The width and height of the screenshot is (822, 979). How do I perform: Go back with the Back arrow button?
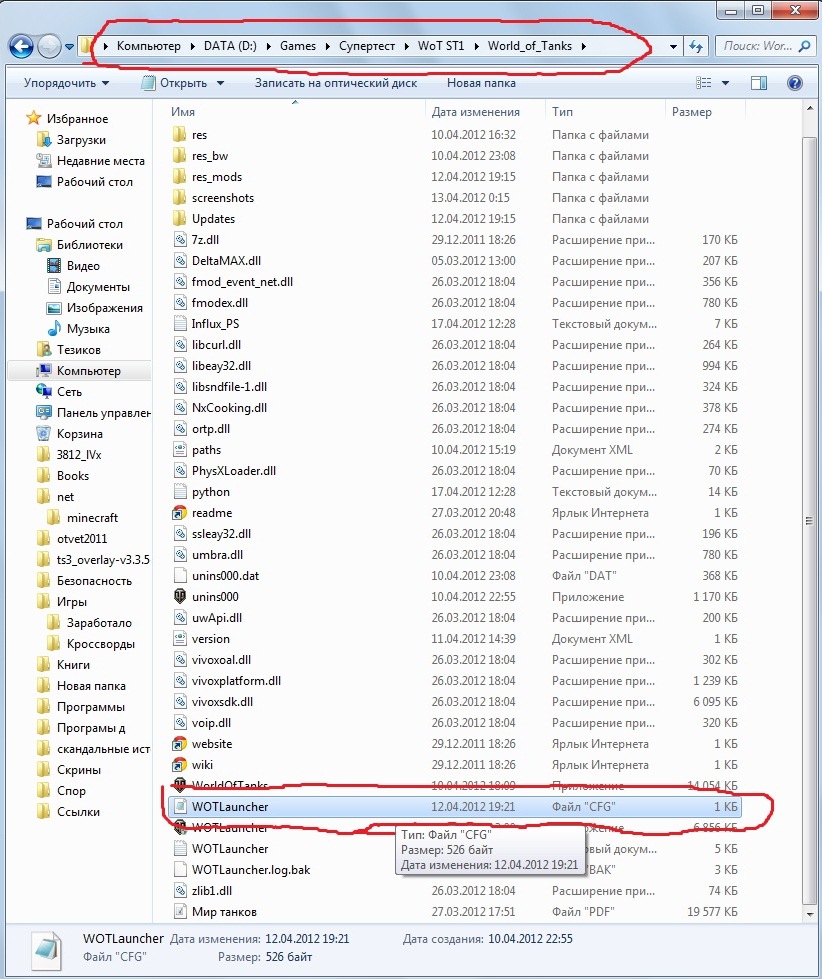click(x=22, y=46)
